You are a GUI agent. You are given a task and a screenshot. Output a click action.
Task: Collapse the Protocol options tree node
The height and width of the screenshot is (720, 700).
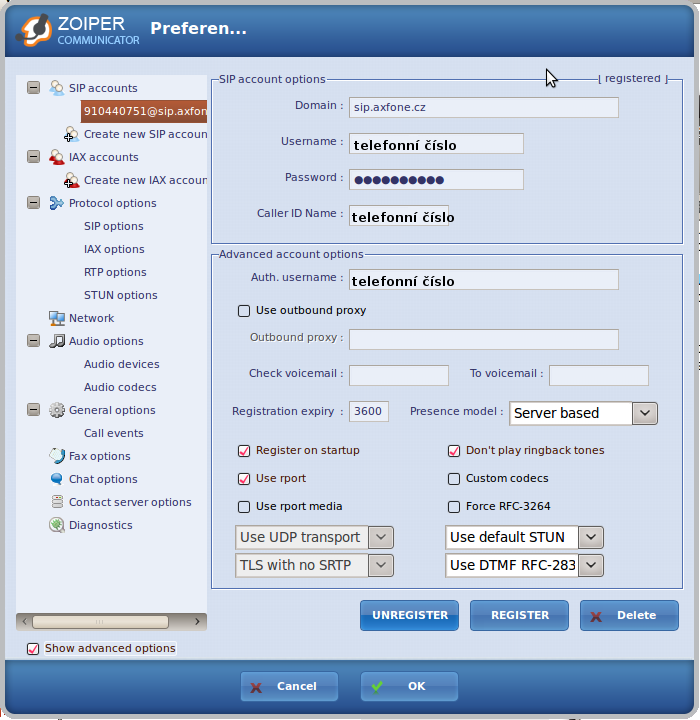point(34,202)
